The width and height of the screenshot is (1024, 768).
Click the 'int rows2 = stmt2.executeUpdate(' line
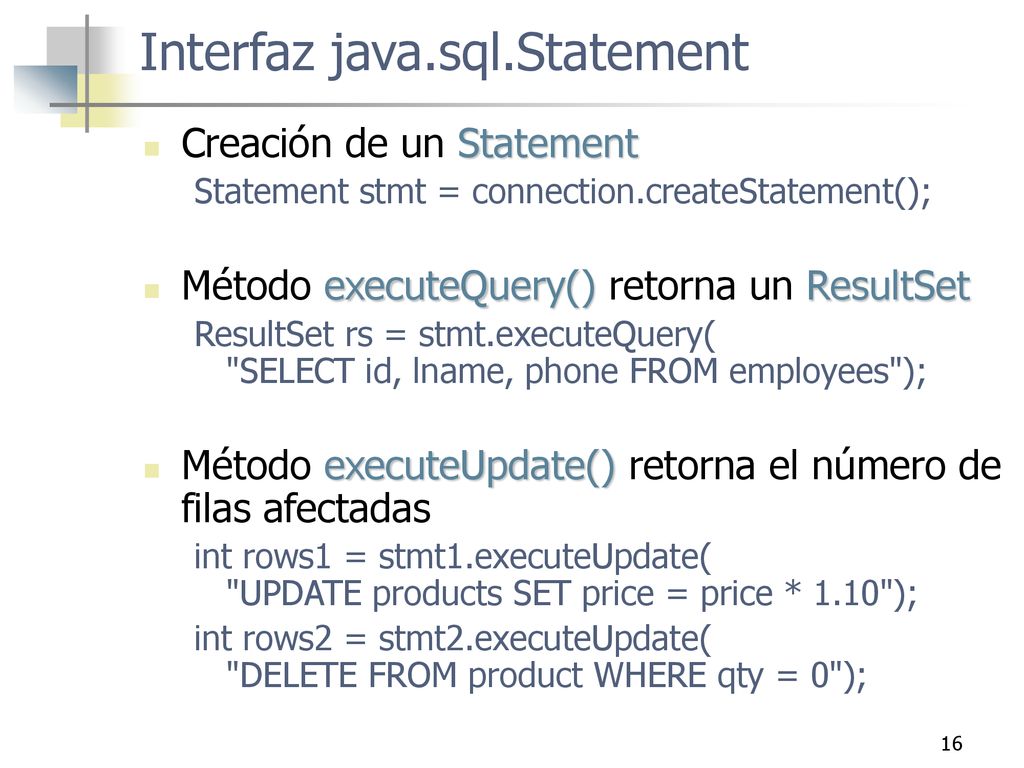coord(453,639)
